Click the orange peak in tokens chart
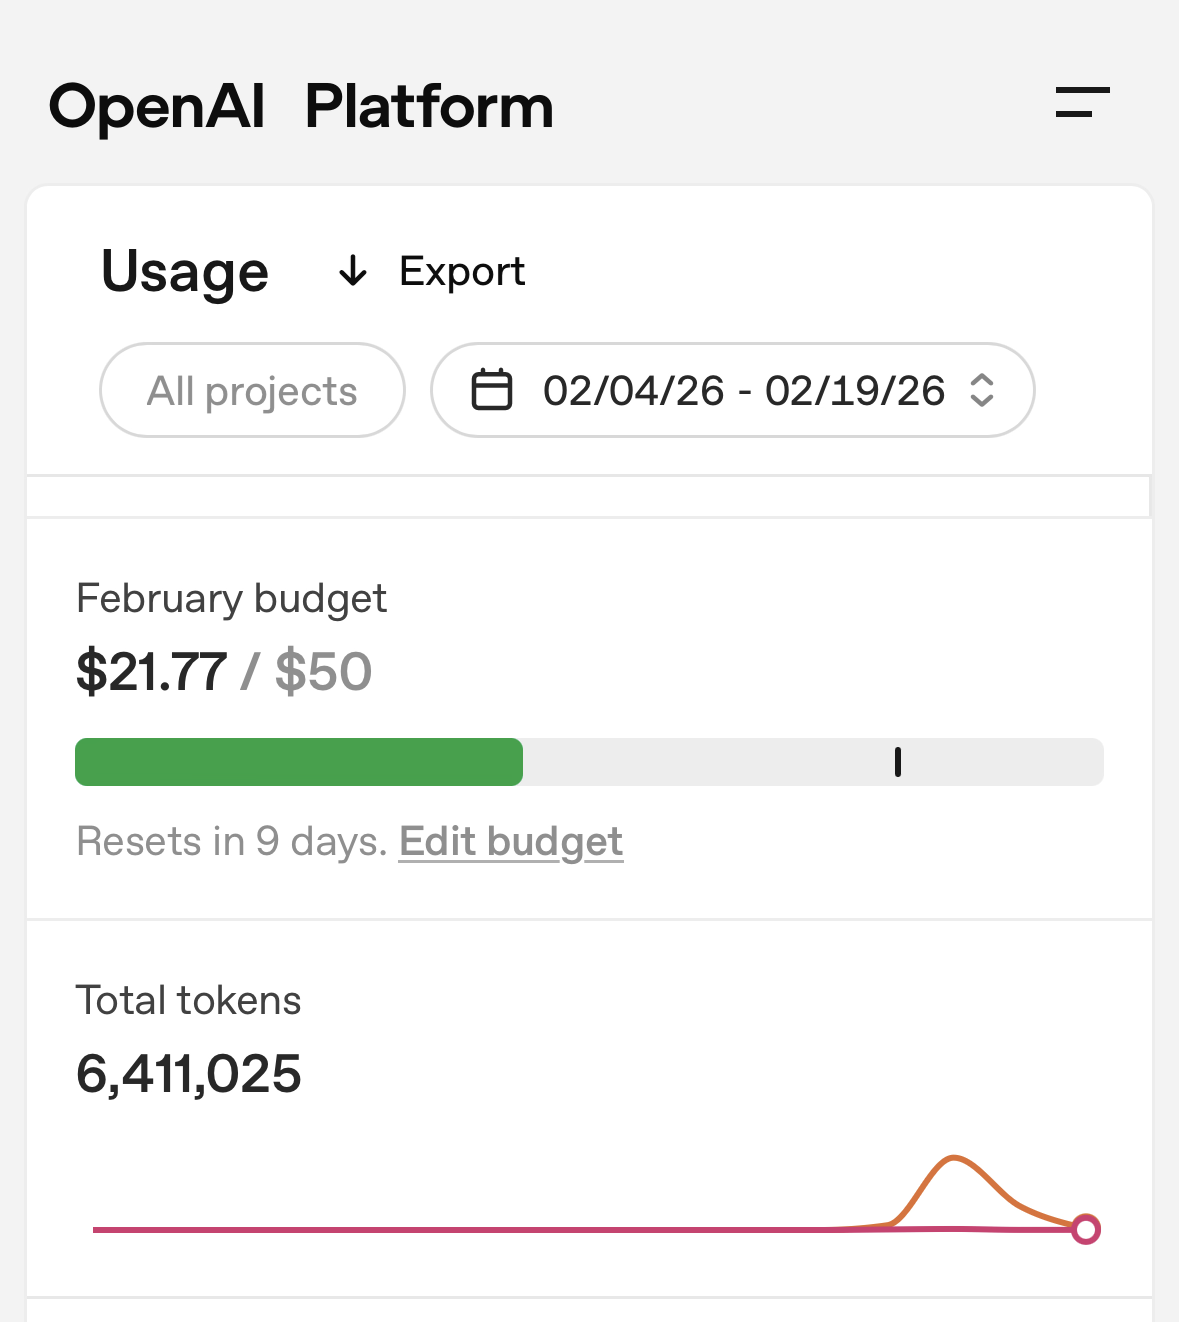The height and width of the screenshot is (1322, 1179). point(955,1159)
